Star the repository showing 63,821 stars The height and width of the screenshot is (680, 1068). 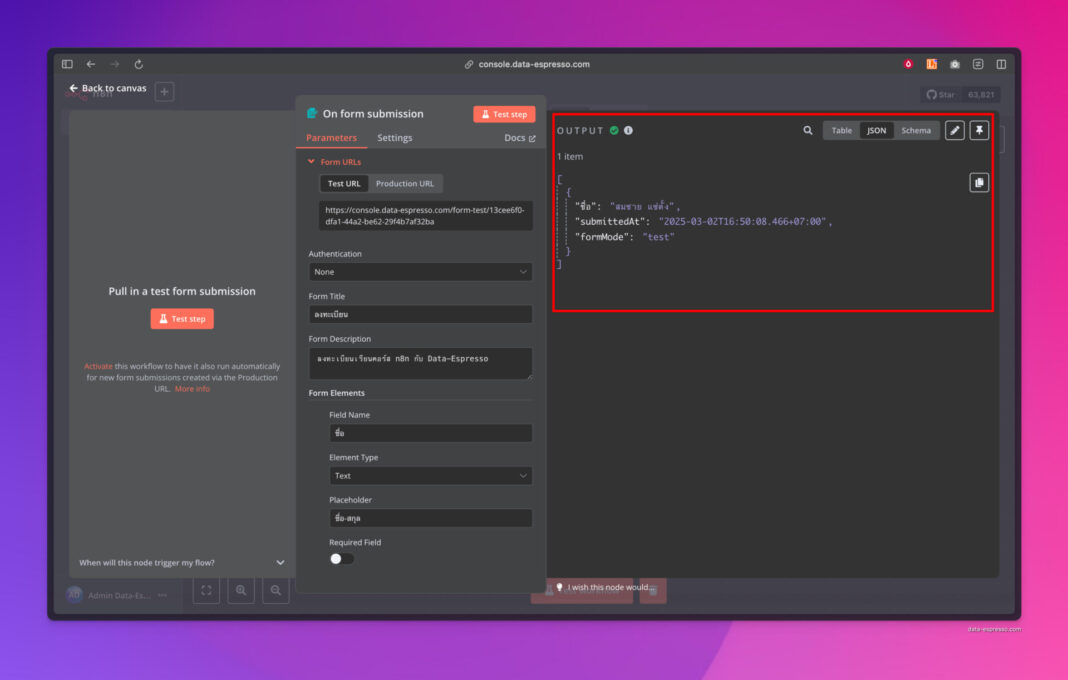(x=938, y=95)
